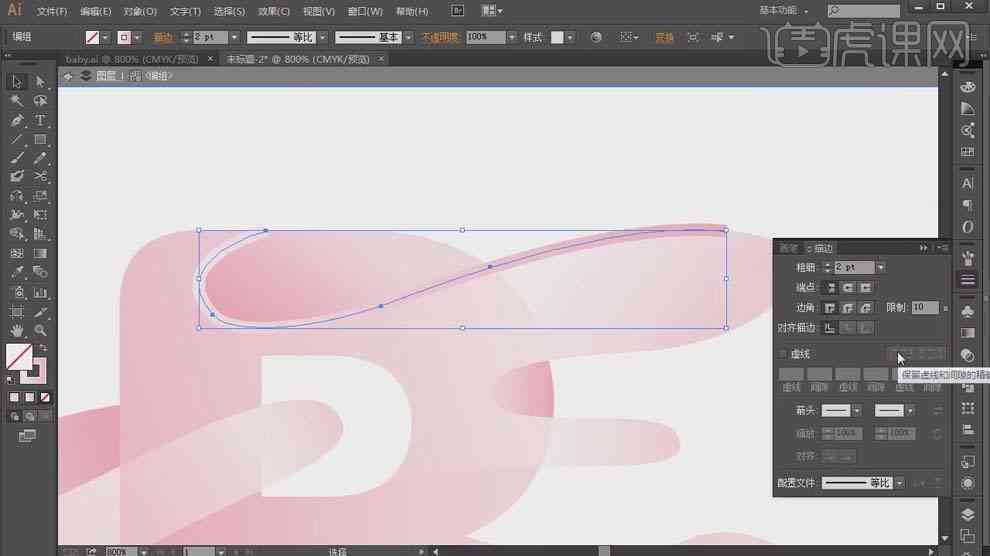The height and width of the screenshot is (556, 990).
Task: Open the 编辑(E) menu
Action: pyautogui.click(x=95, y=11)
